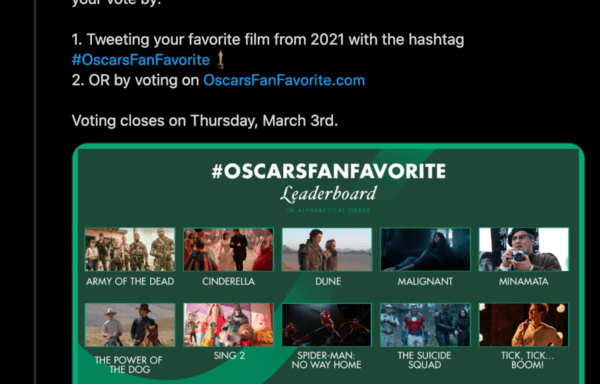Visit OscarsFanFavorite.com link
The width and height of the screenshot is (600, 384).
tap(284, 80)
